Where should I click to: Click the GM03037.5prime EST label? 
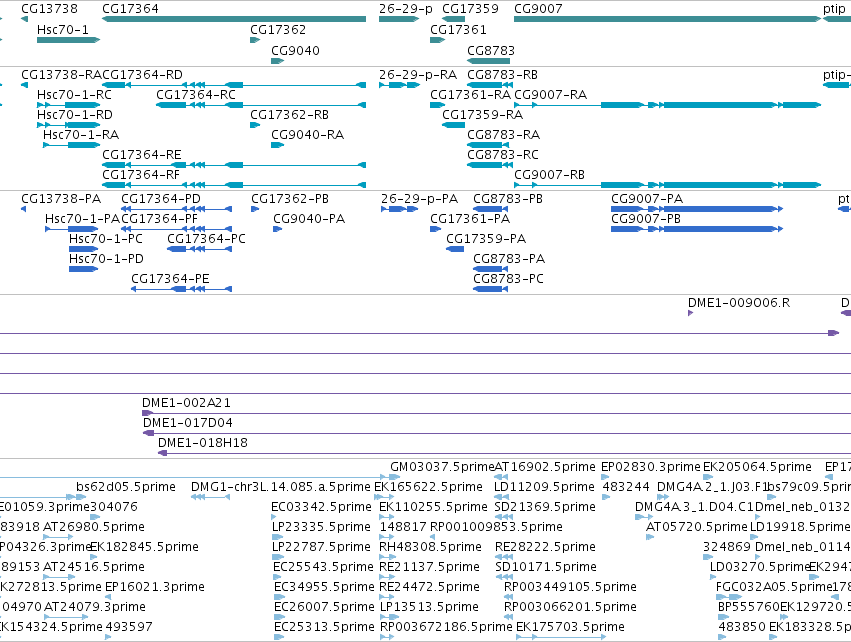coord(442,467)
